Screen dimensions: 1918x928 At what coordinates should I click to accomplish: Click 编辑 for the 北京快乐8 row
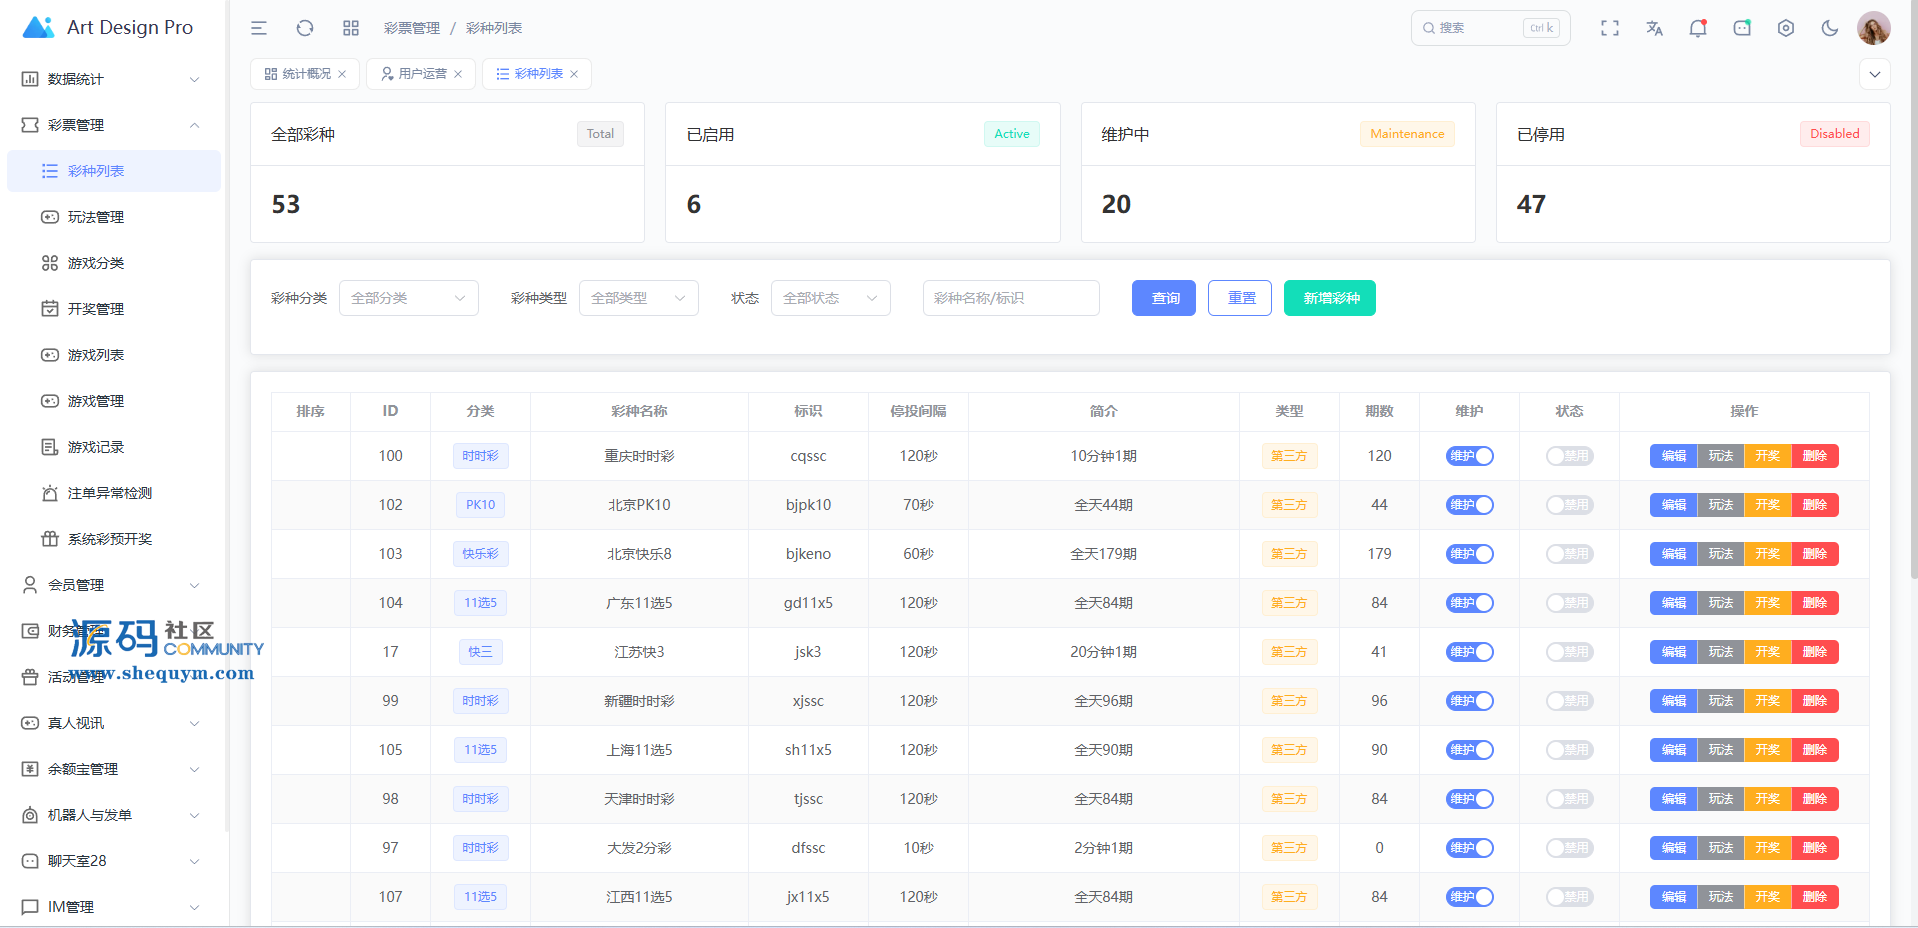(1673, 554)
